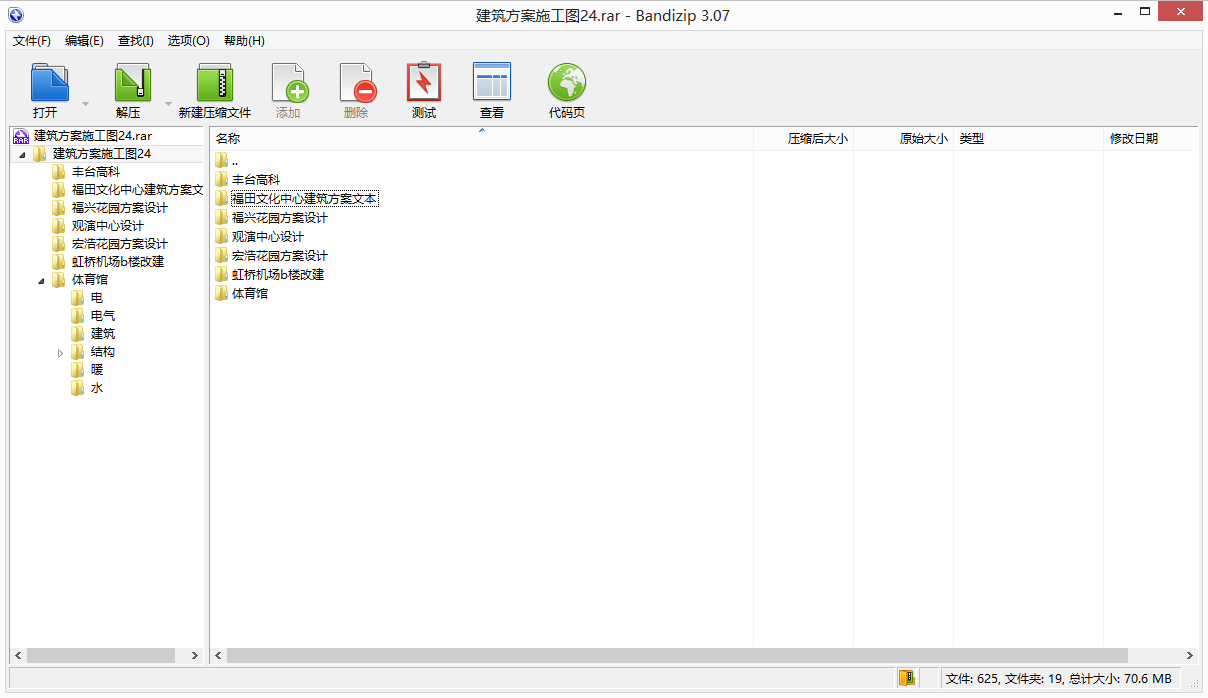This screenshot has width=1208, height=698.
Task: Click the 添加 (Add) toolbar icon
Action: [289, 83]
